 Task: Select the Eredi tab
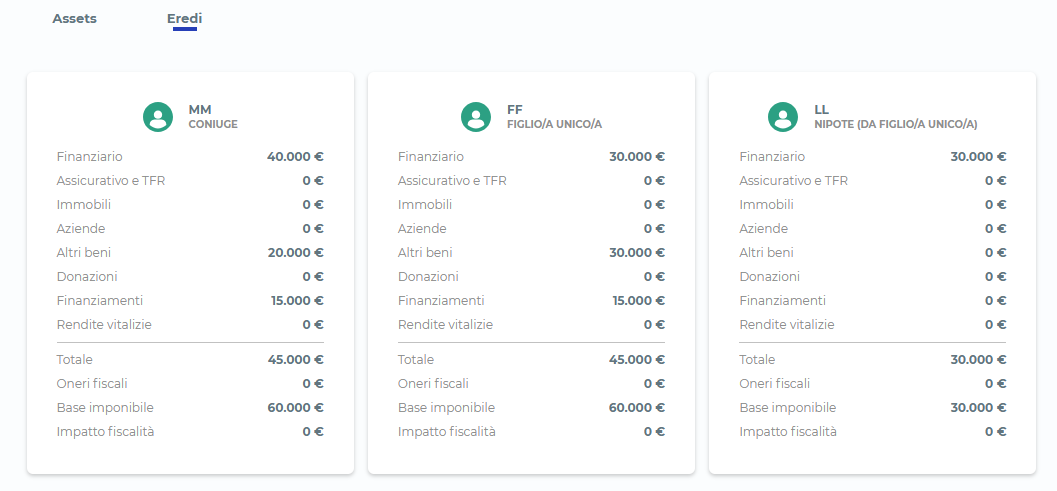(x=184, y=19)
